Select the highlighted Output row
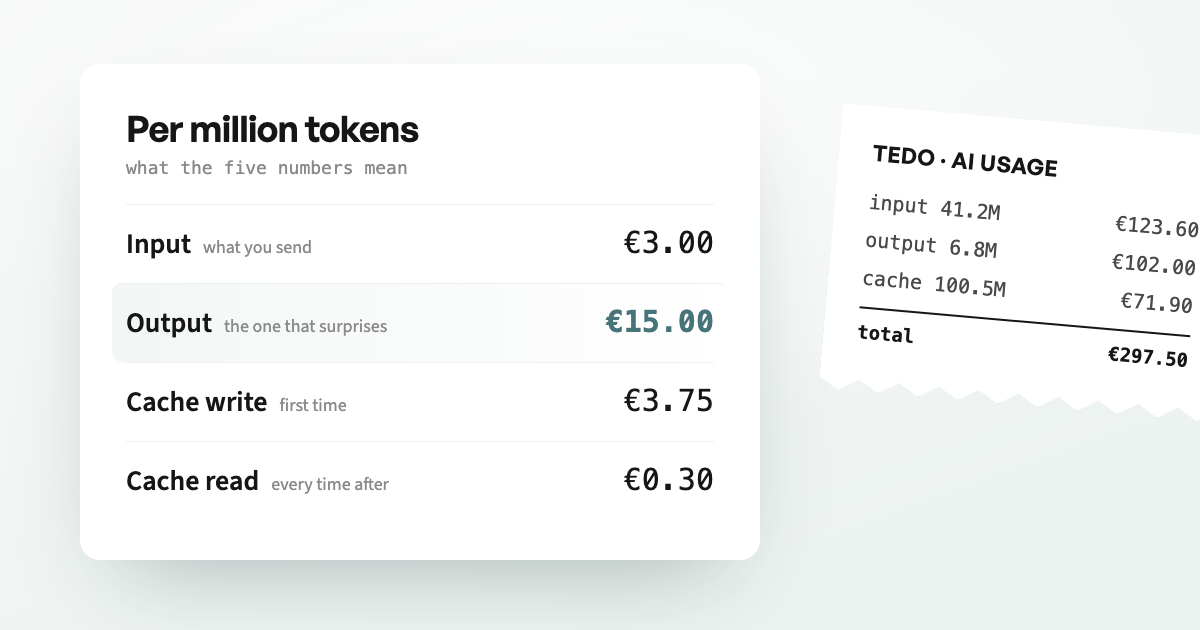 [x=418, y=322]
